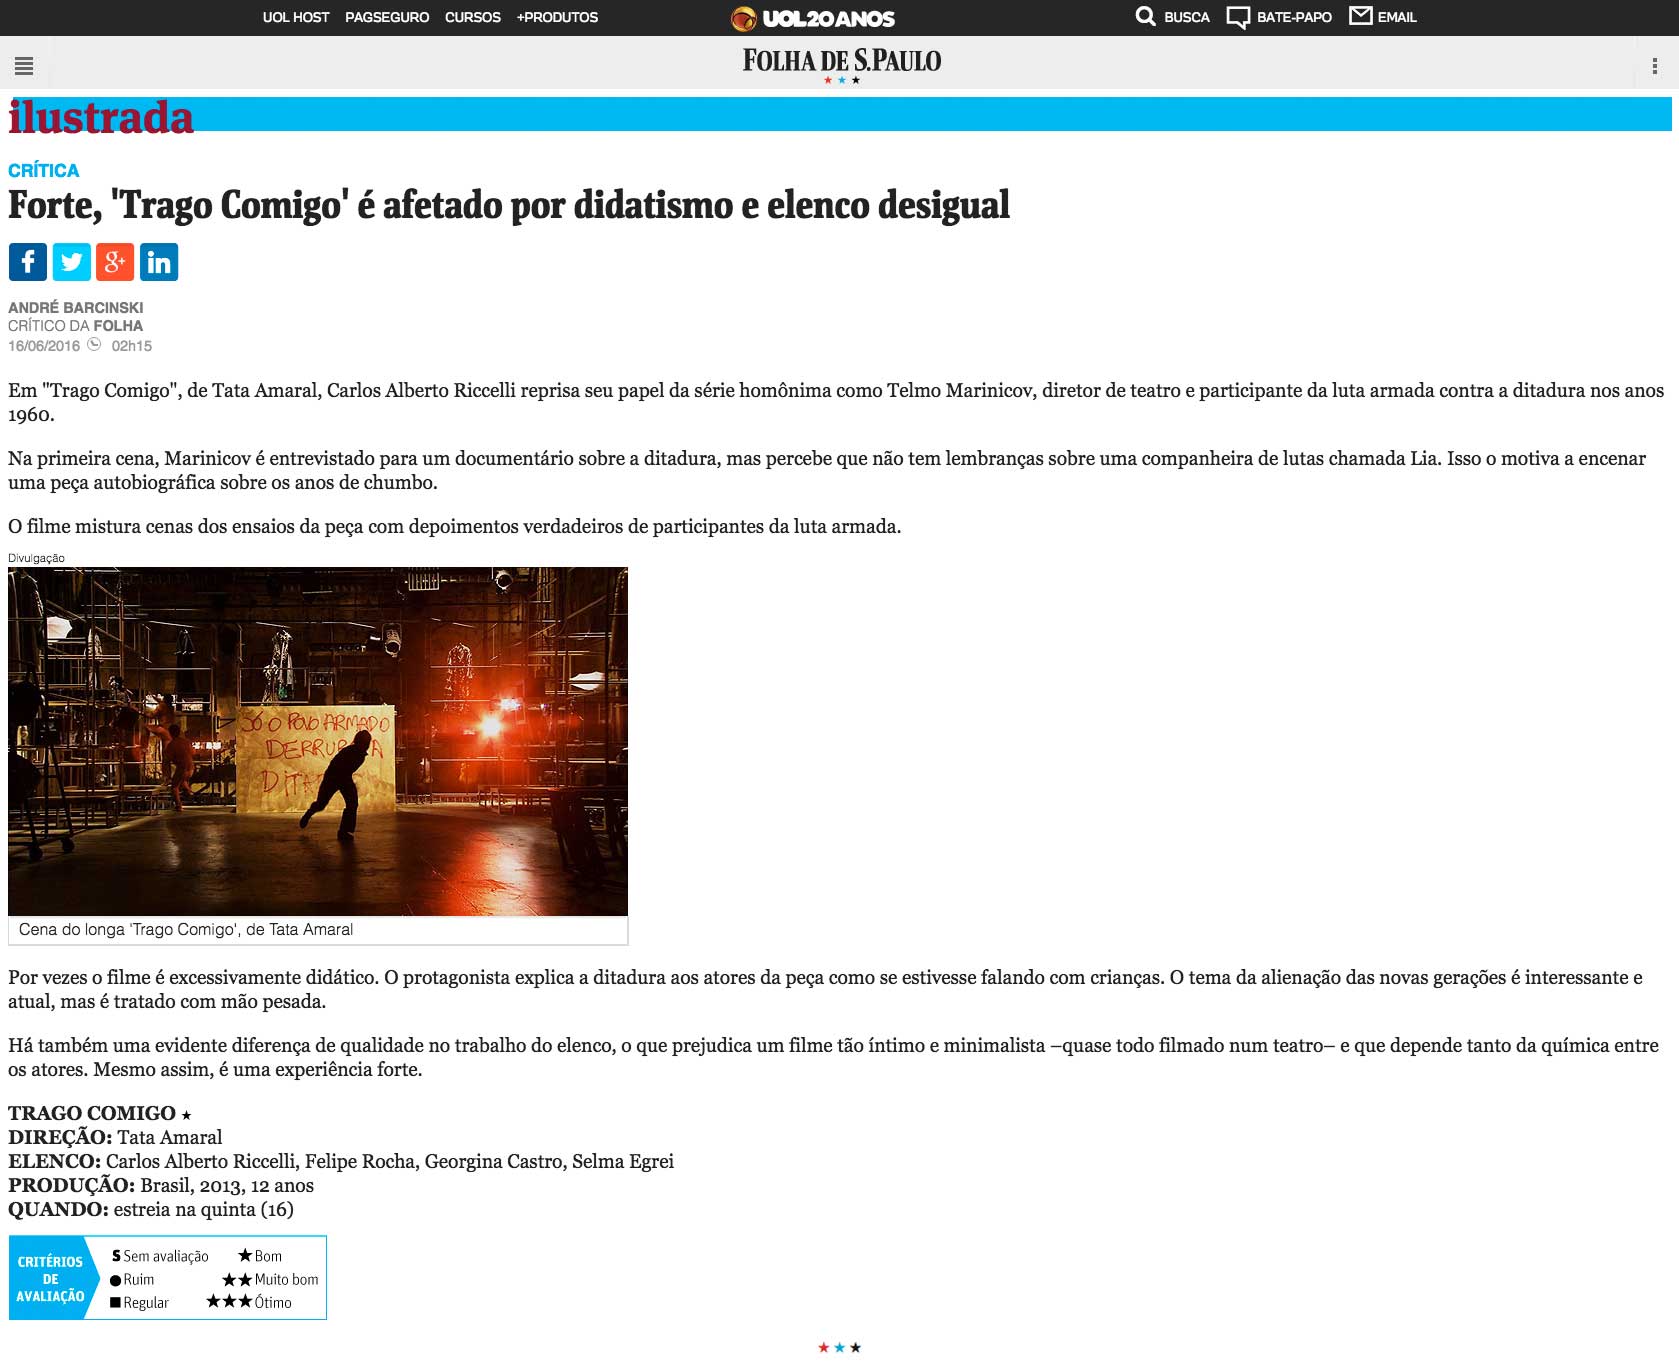Click the UOL 20 Anos logo
Screen dimensions: 1679x1363
click(812, 18)
